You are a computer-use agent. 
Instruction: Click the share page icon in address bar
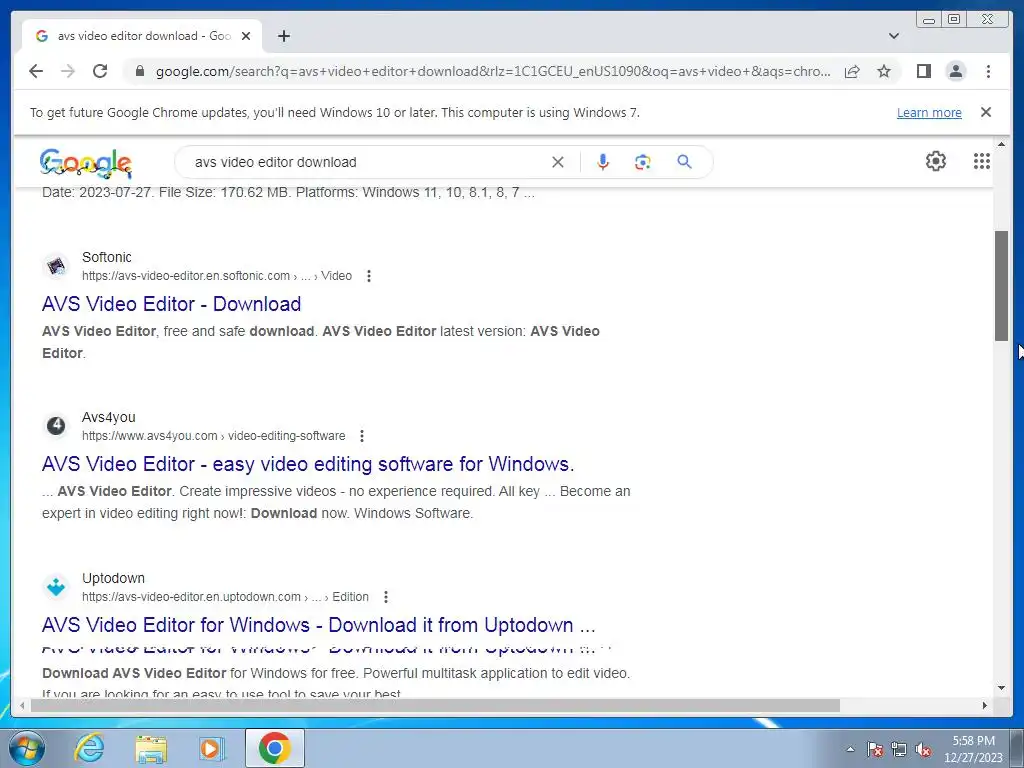tap(852, 71)
